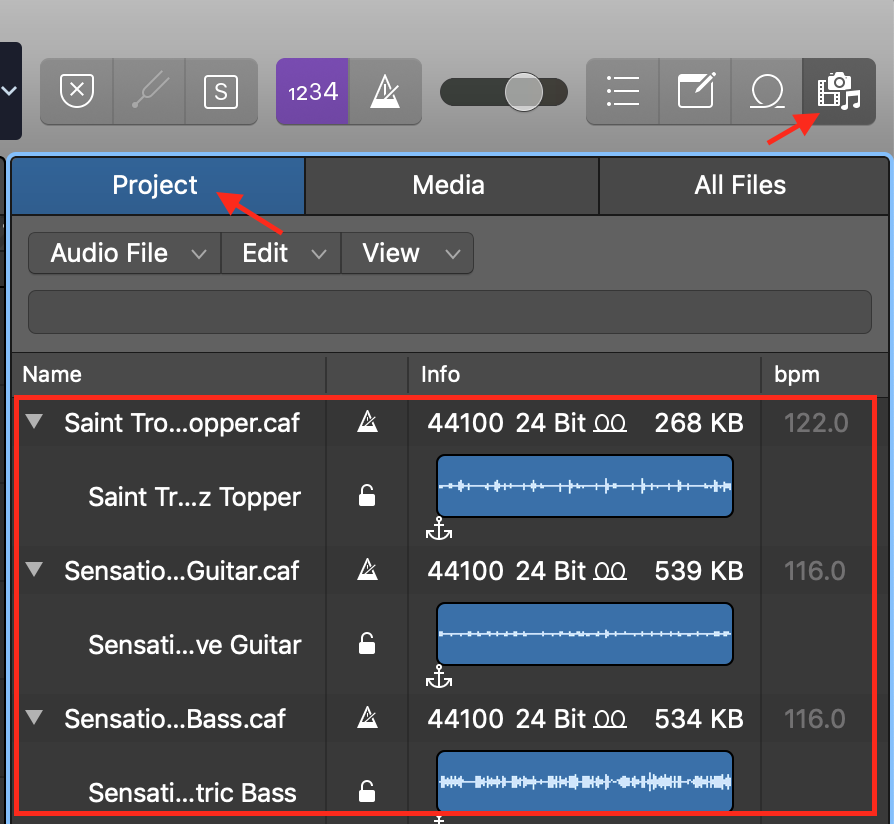Click the 539 KB file size
This screenshot has height=824, width=894.
pos(699,571)
